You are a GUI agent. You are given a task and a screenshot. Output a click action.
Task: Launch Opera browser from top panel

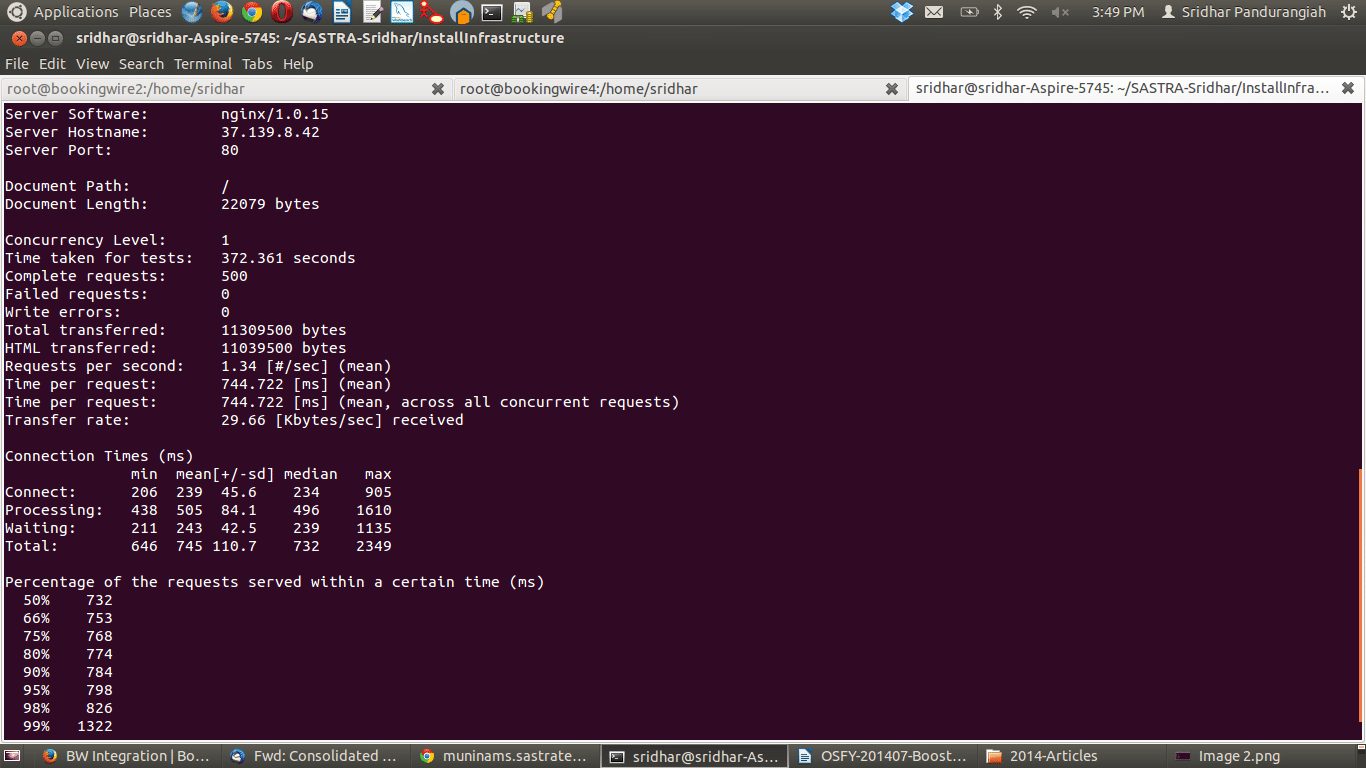[x=282, y=12]
